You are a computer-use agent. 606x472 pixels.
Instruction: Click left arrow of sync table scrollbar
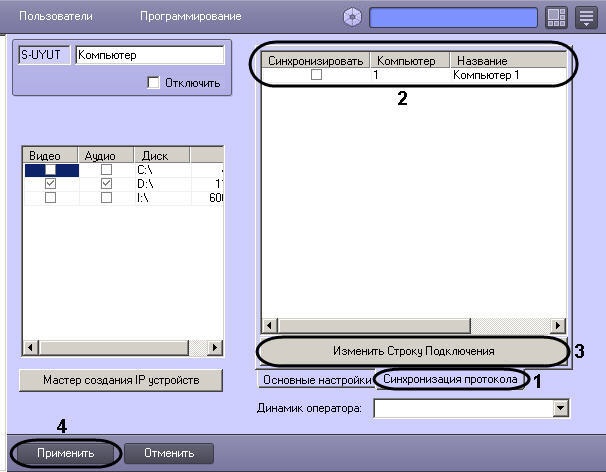[267, 326]
